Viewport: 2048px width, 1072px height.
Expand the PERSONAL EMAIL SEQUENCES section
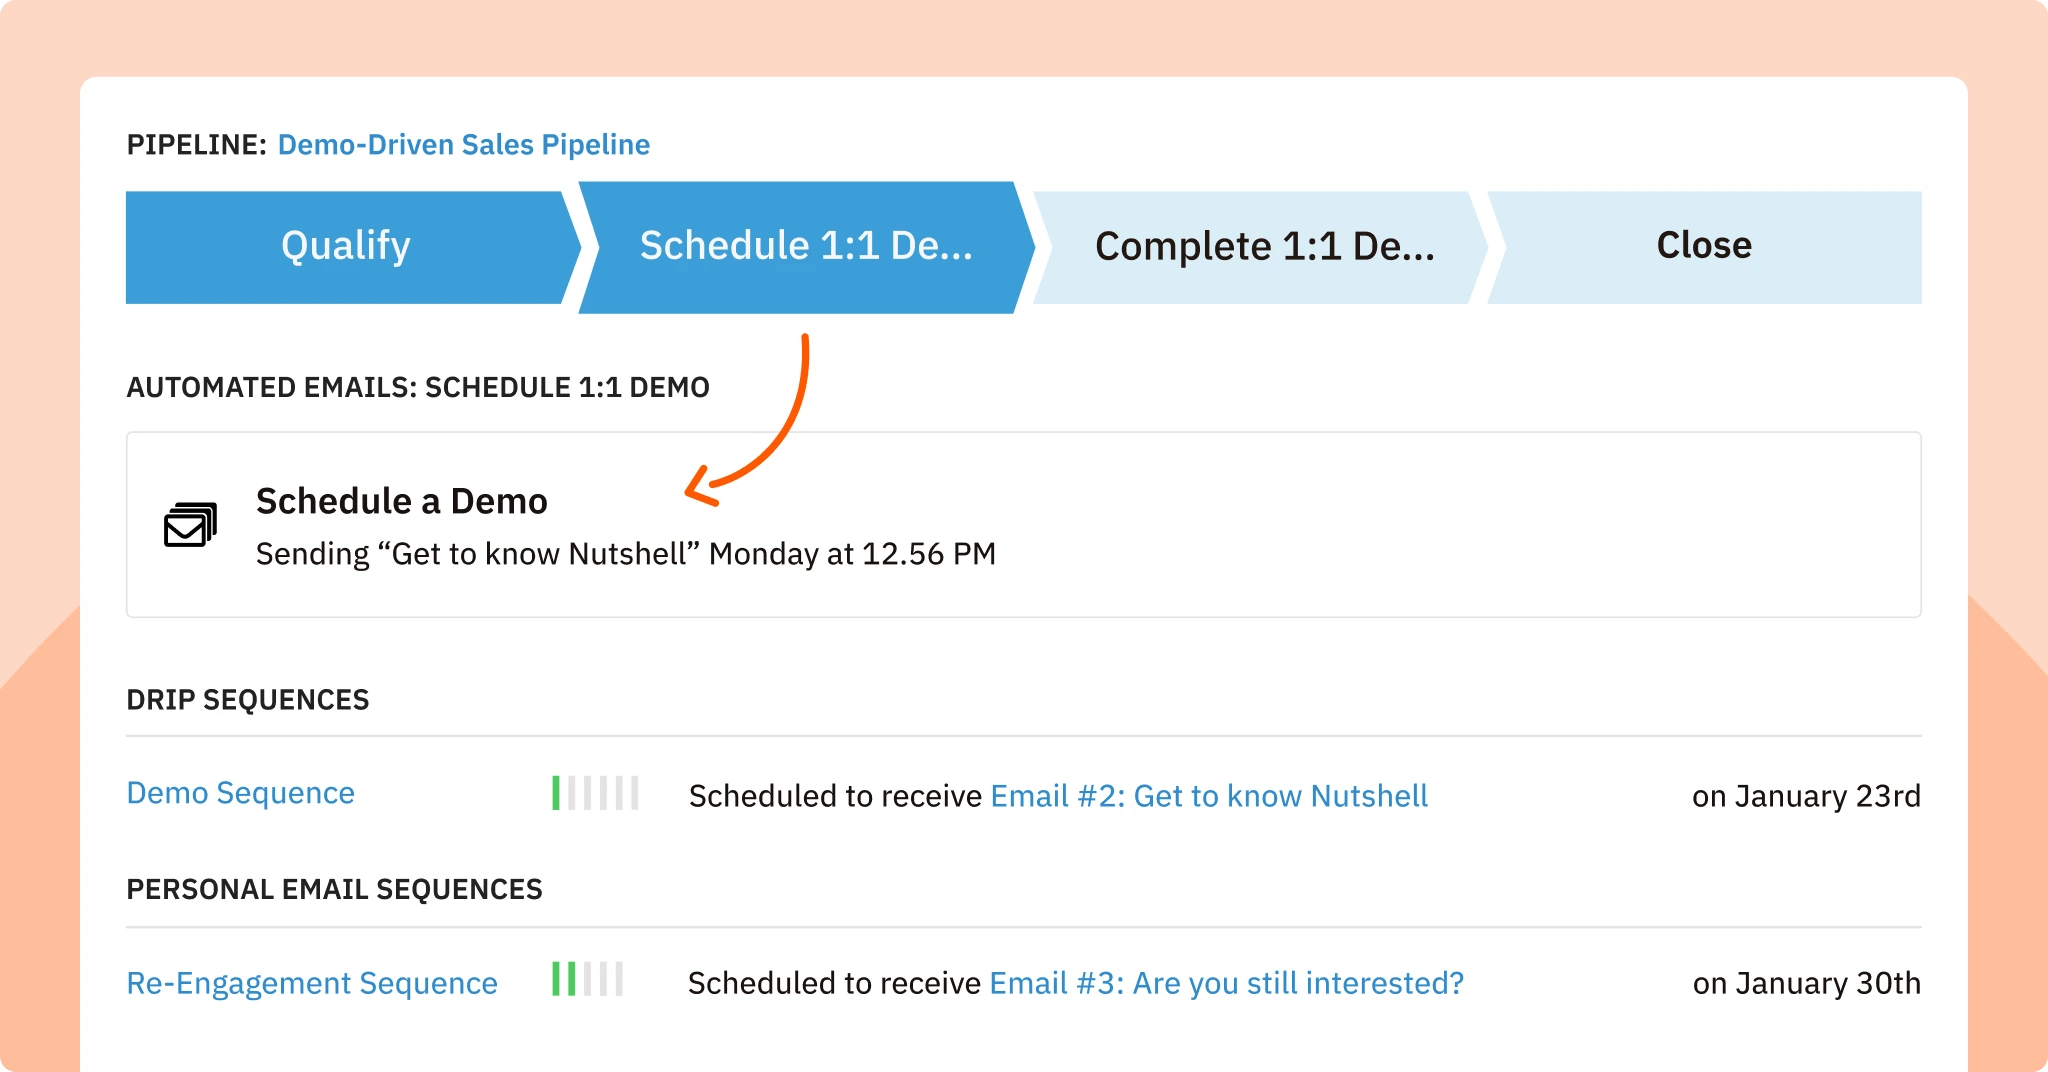(x=334, y=888)
